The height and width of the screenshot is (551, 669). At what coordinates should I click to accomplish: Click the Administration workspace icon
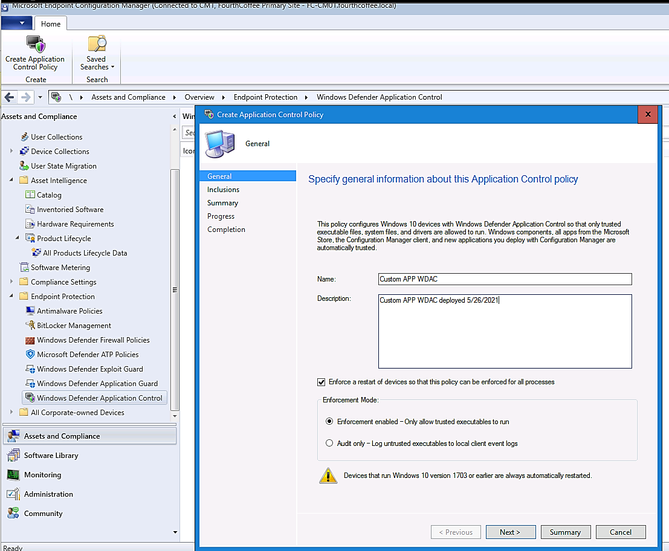pyautogui.click(x=13, y=494)
